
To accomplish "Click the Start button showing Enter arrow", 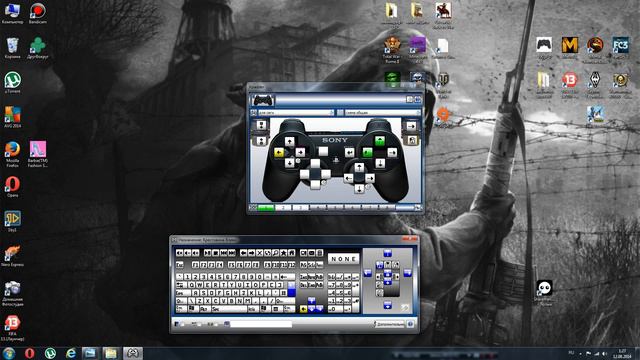I will 349,153.
